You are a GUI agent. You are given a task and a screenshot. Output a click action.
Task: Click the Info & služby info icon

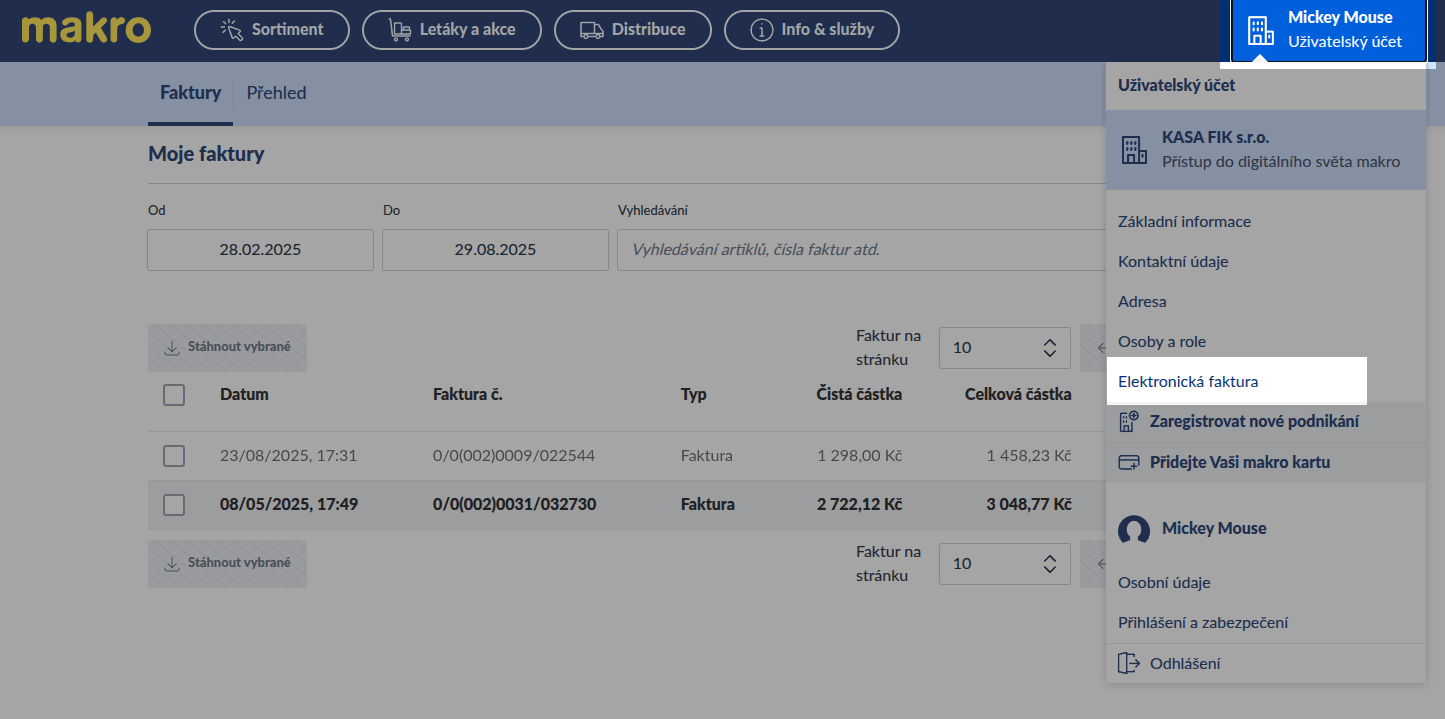pyautogui.click(x=762, y=30)
